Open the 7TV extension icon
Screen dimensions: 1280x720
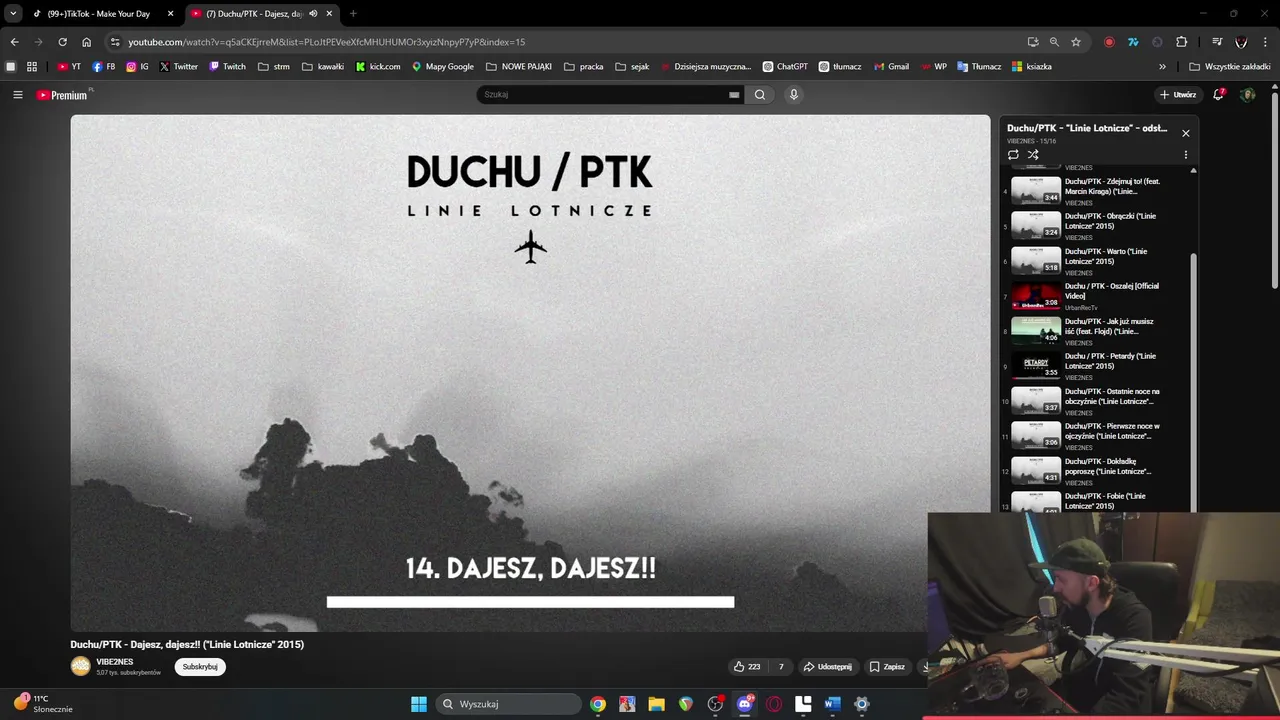tap(1133, 42)
